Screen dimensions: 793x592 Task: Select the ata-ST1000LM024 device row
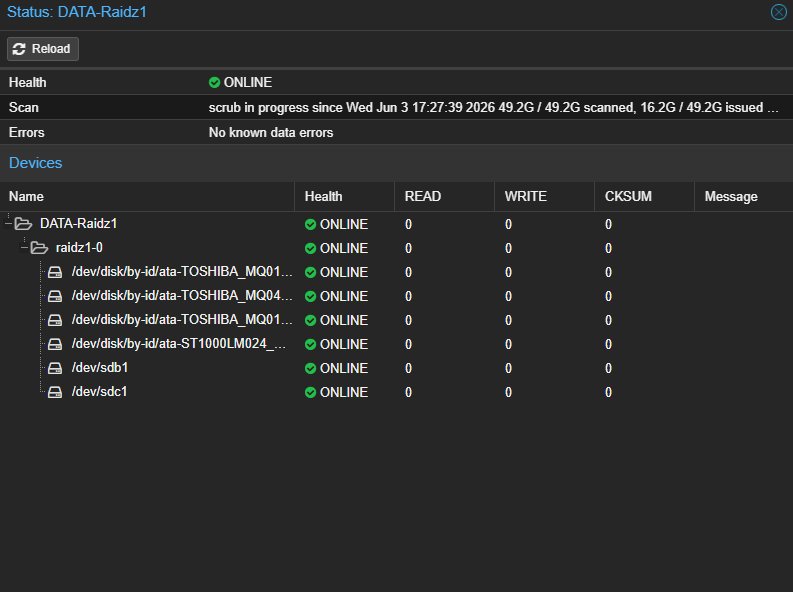(396, 344)
